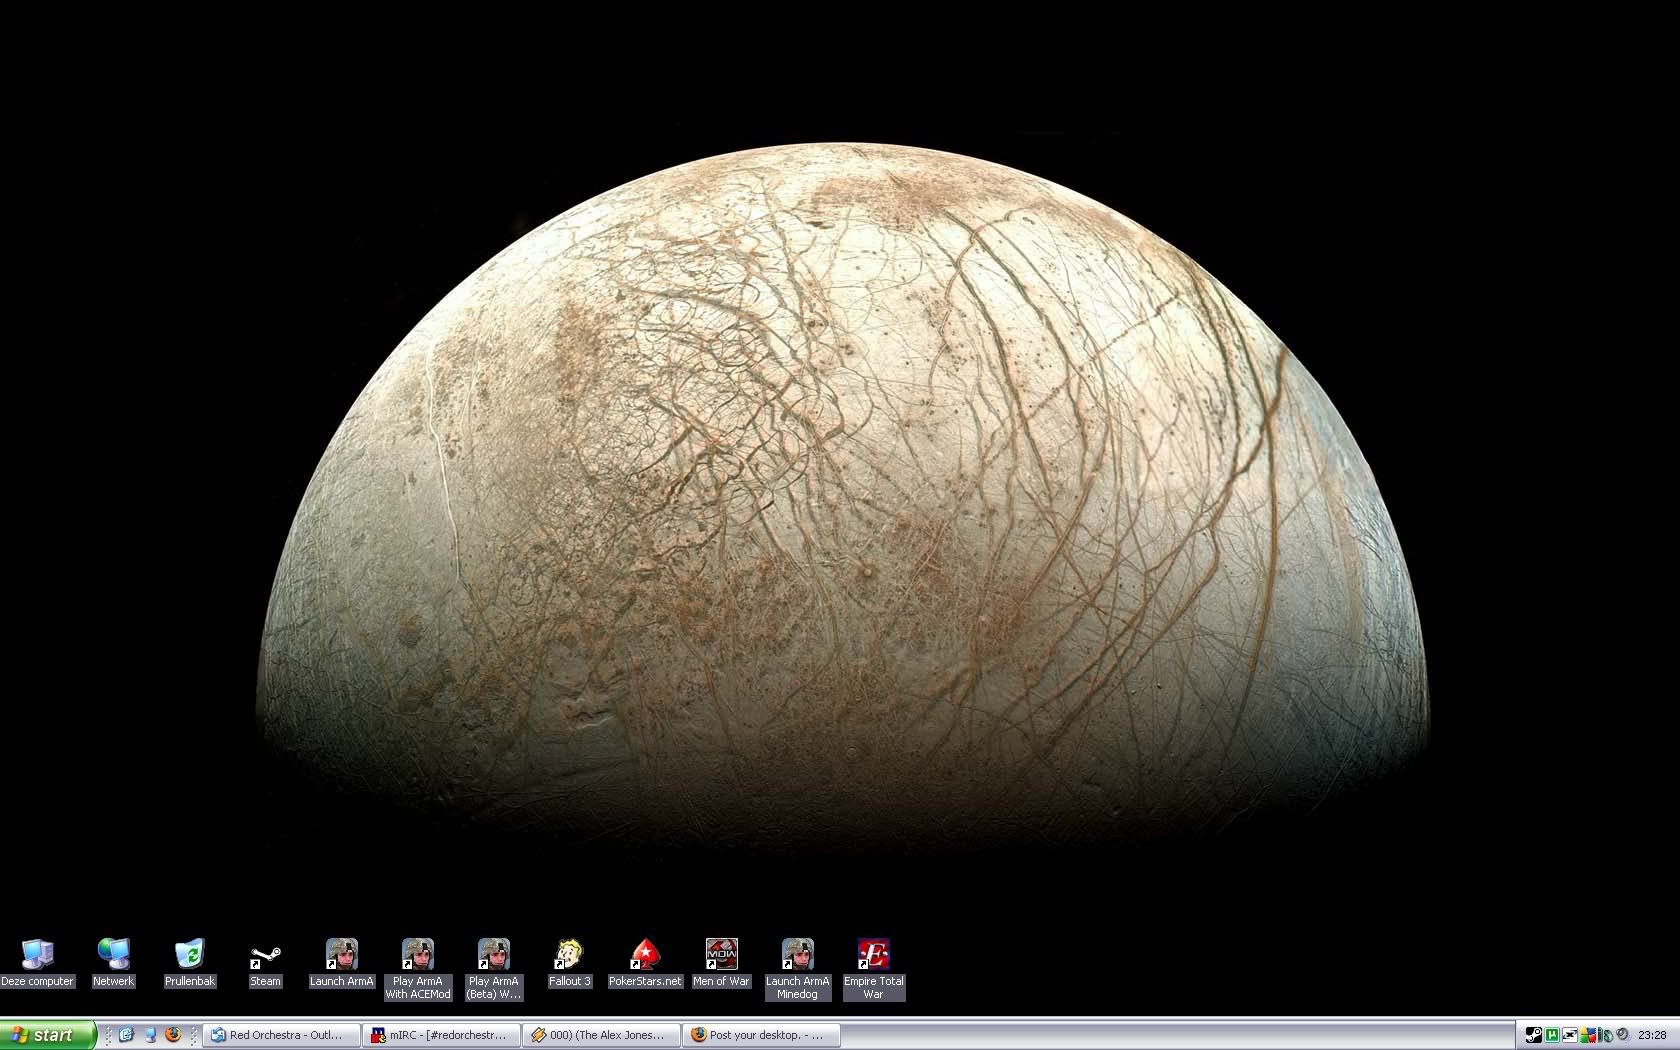Switch to the mIRC taskbar window

coord(441,1035)
